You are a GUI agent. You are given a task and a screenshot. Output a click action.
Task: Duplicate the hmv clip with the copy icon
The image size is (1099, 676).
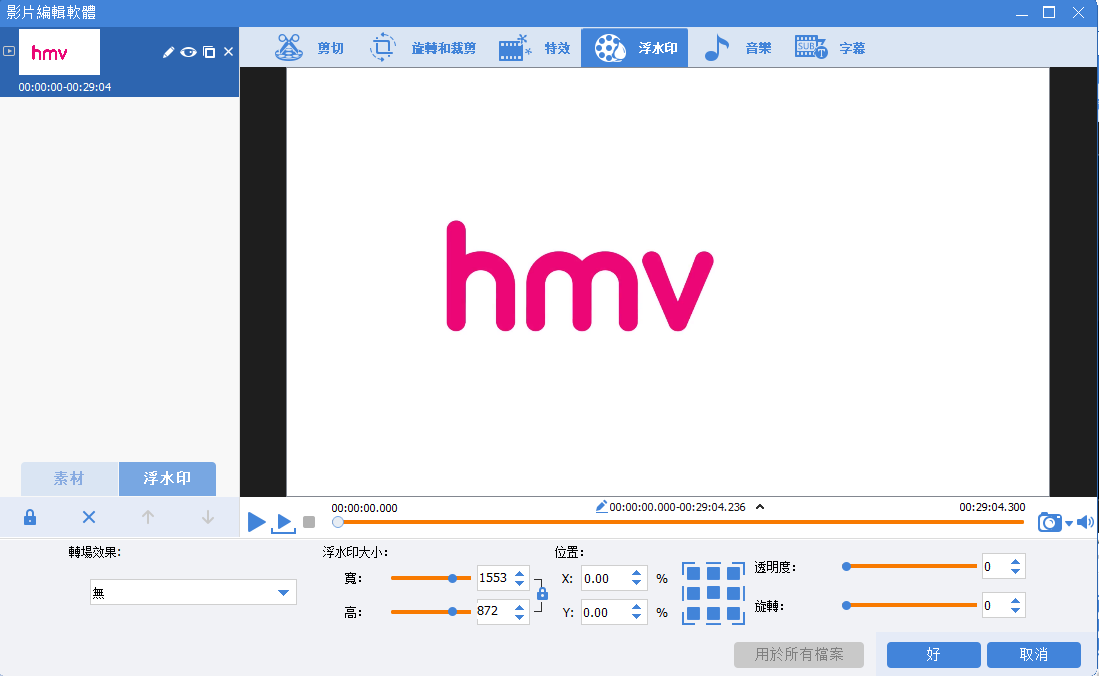click(209, 52)
